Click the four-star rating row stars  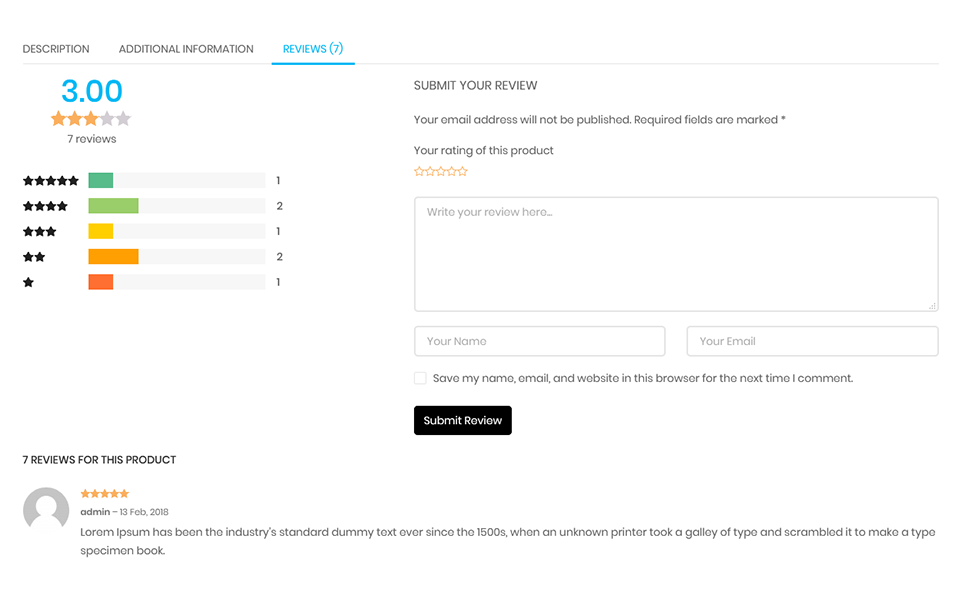[x=46, y=206]
